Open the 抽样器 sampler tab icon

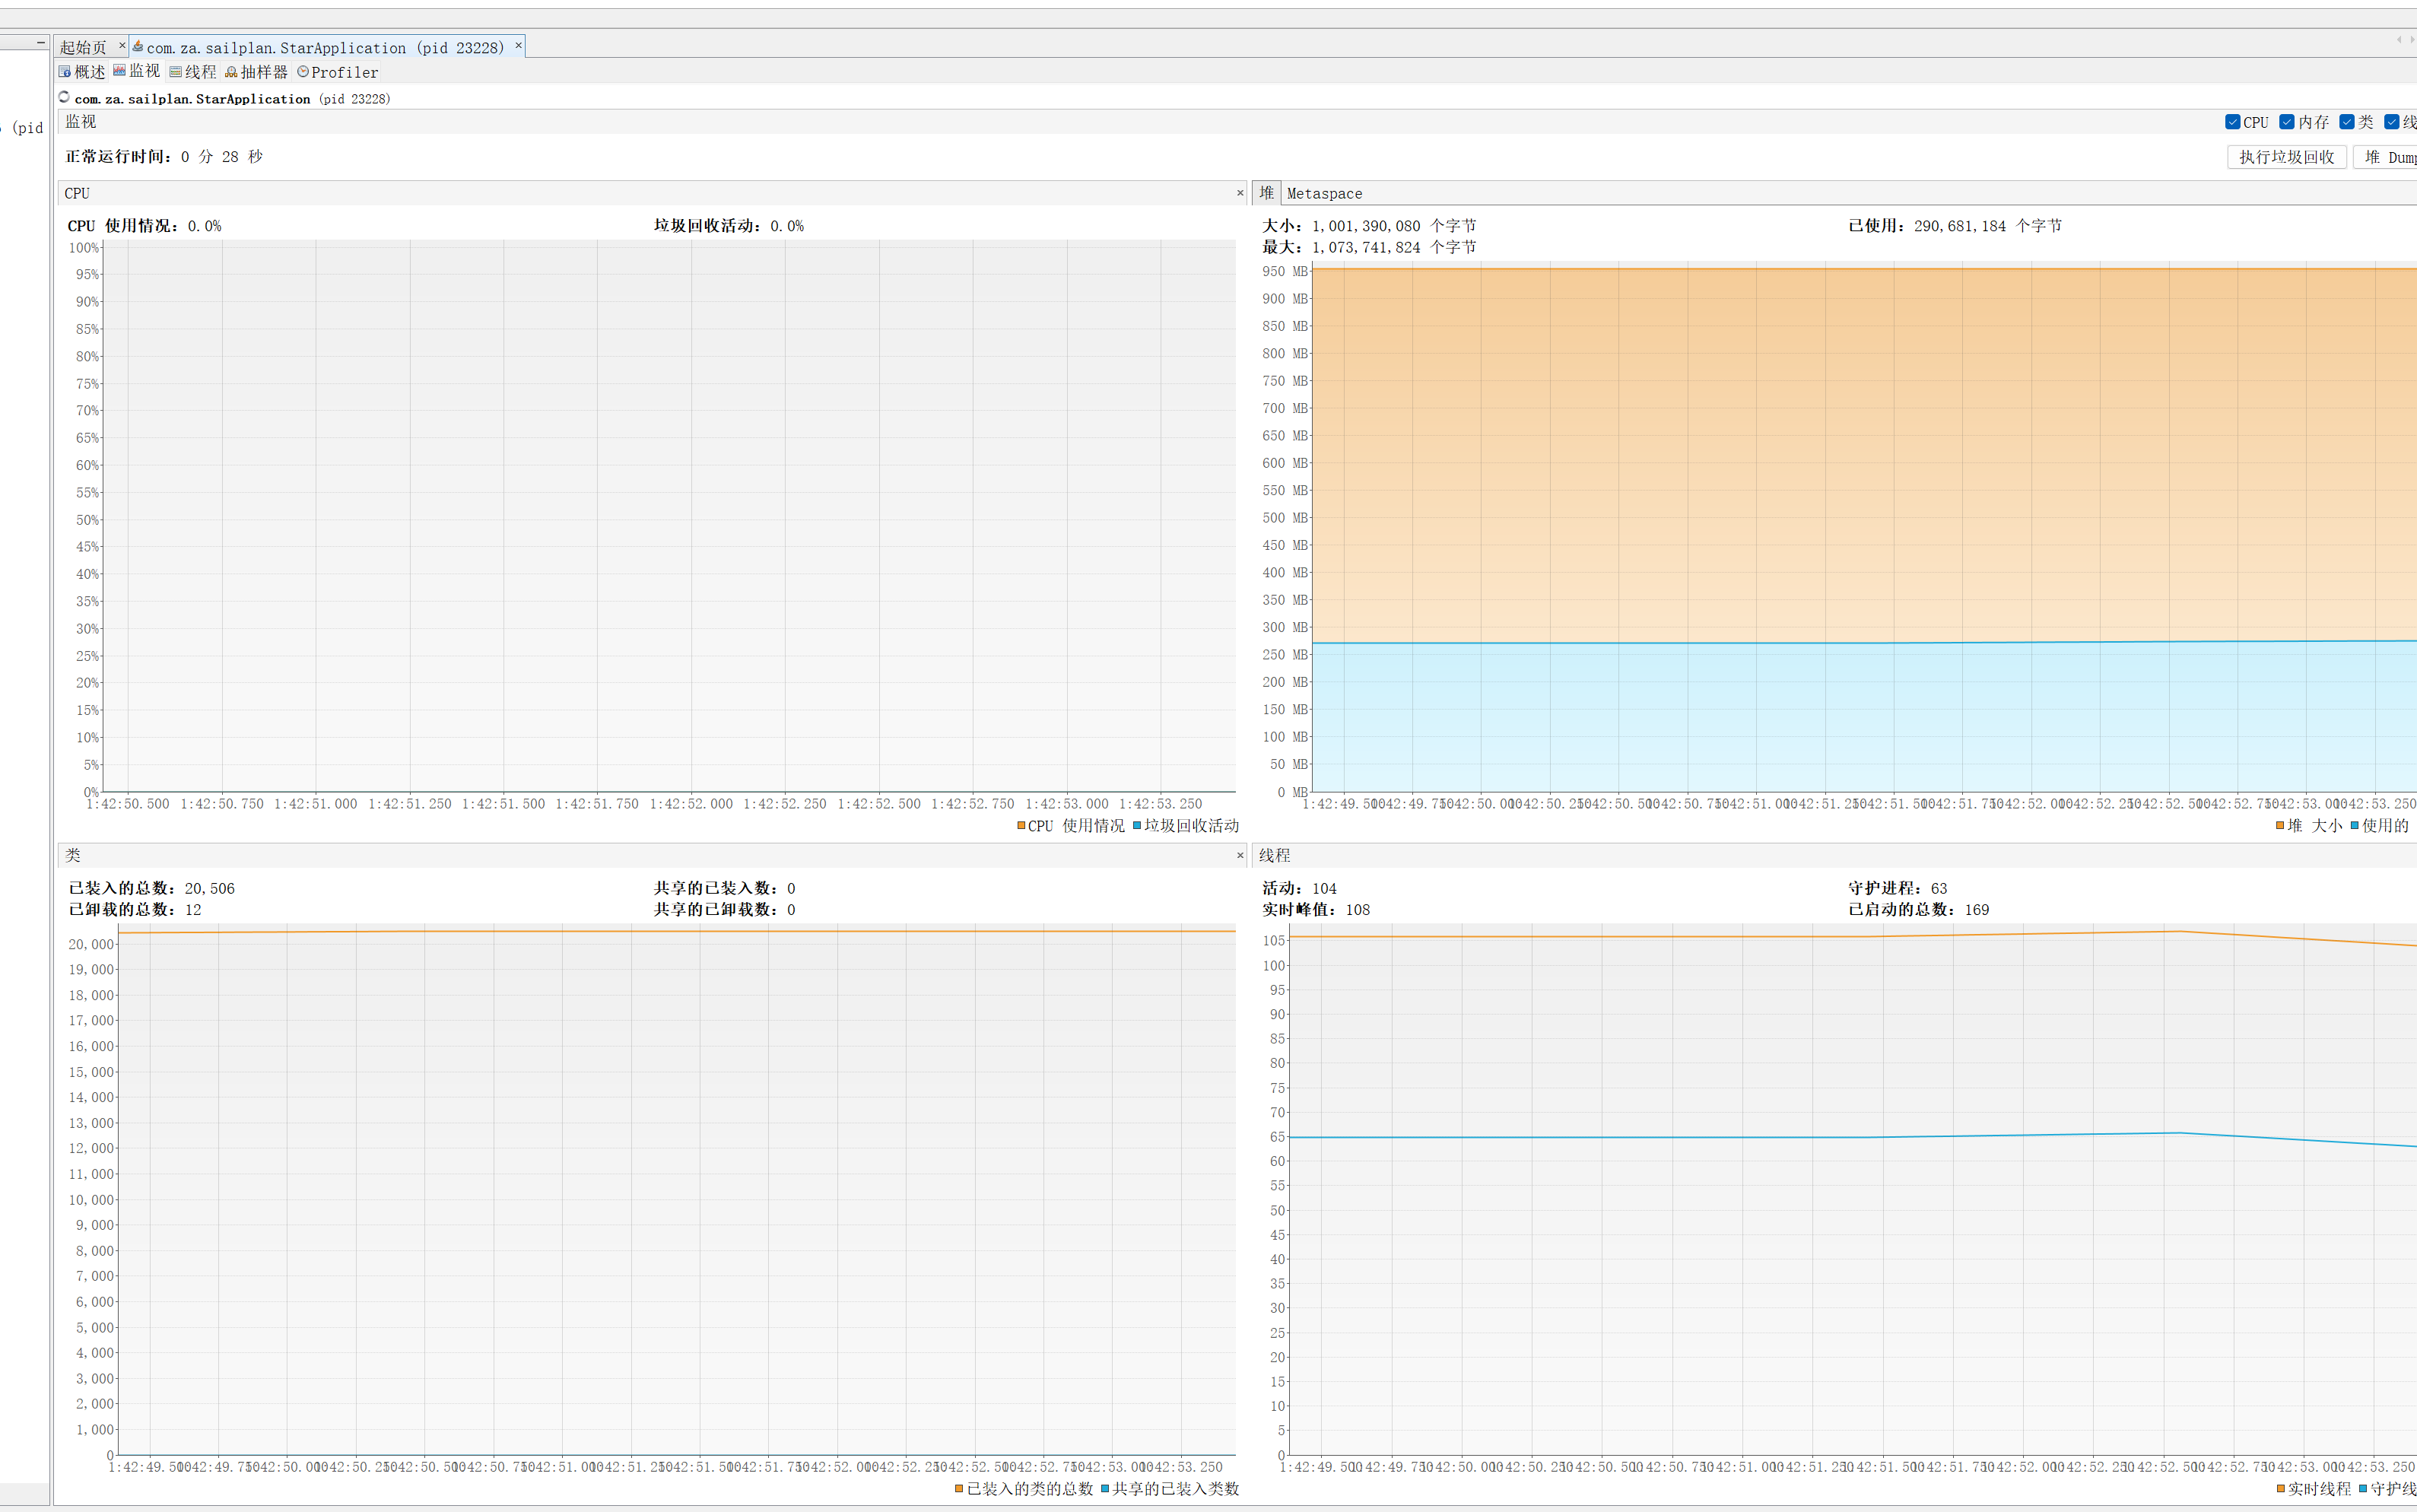click(x=231, y=72)
